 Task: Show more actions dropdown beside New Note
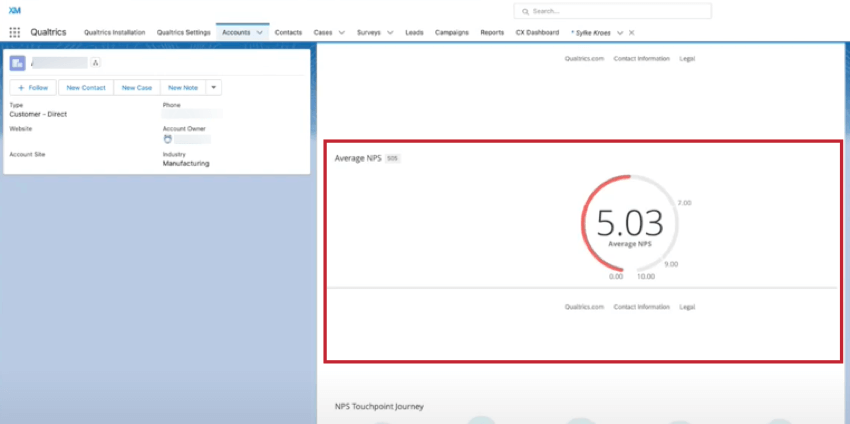pyautogui.click(x=214, y=88)
